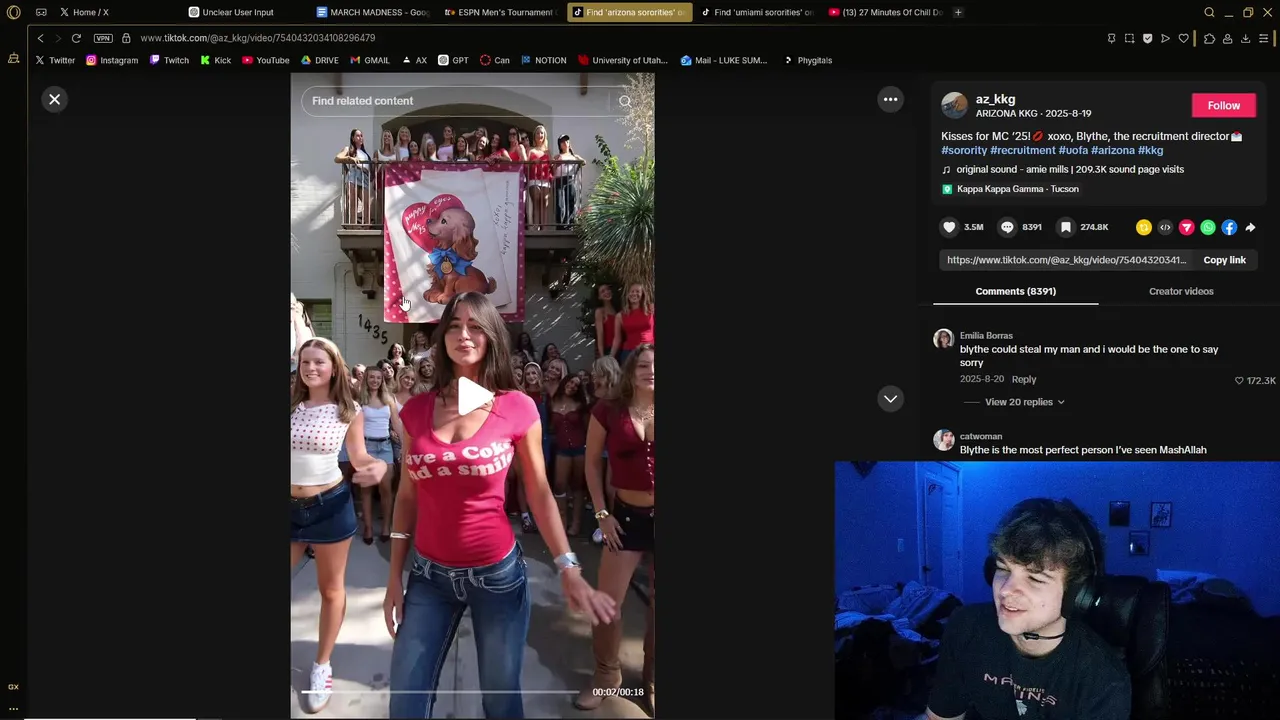Switch to the Comments (8391) tab
Screen dimensions: 1280x720
tap(1015, 291)
